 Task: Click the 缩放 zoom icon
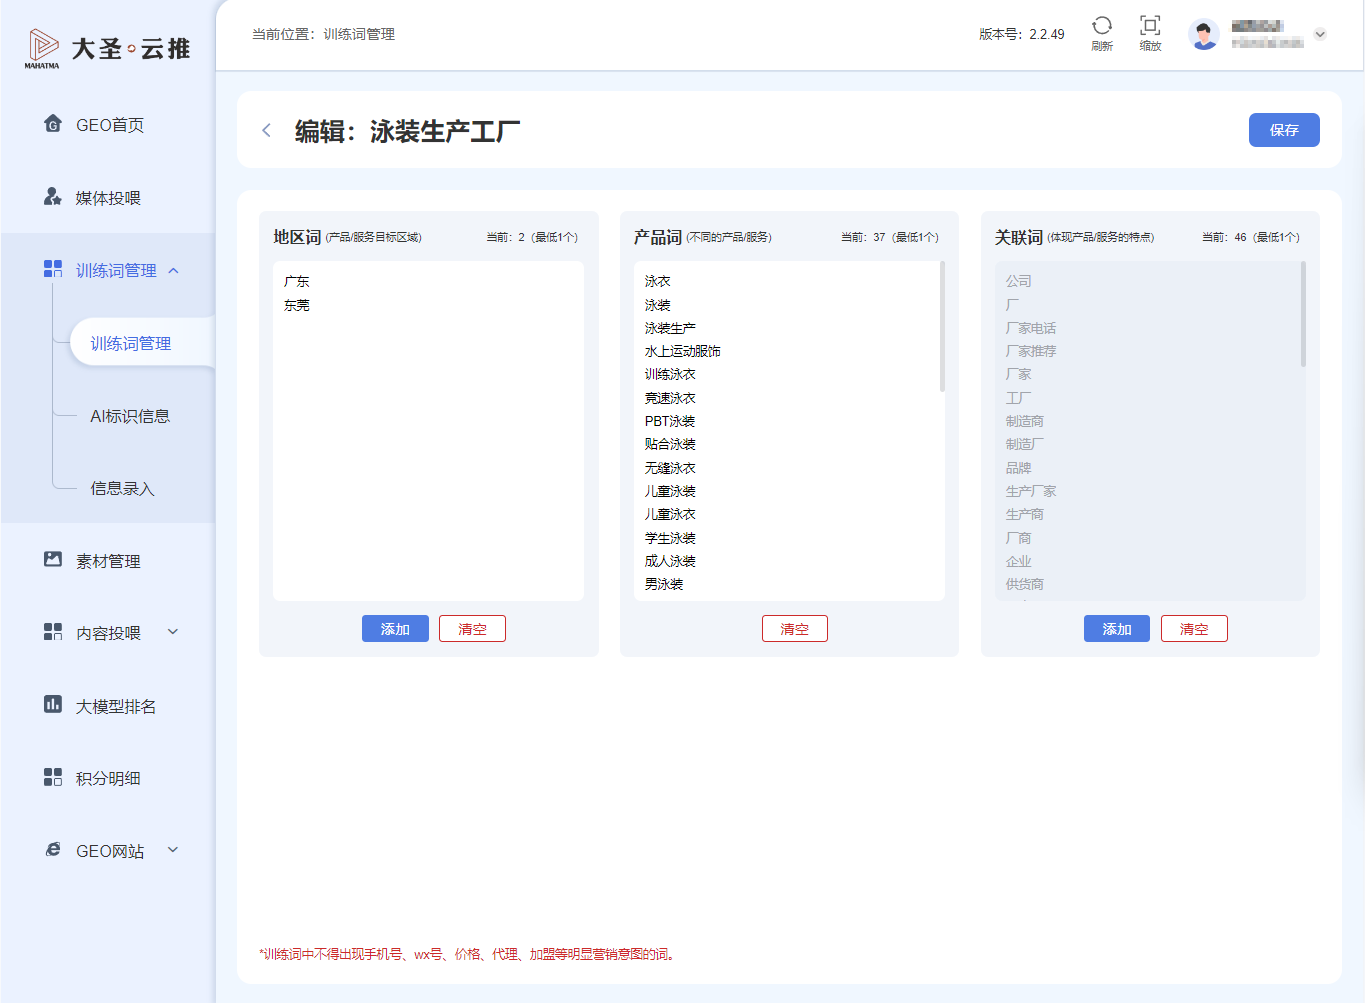coord(1150,26)
